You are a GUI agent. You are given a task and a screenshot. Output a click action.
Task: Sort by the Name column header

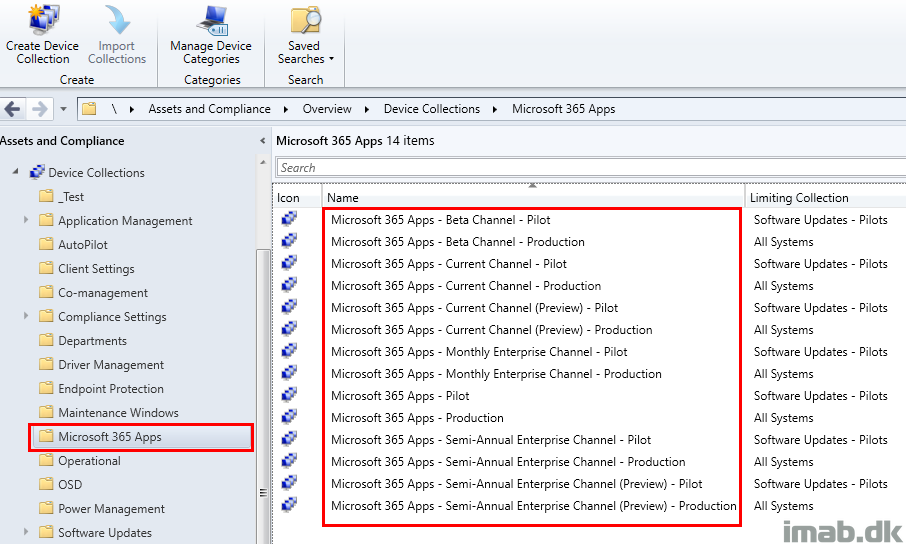pyautogui.click(x=533, y=197)
